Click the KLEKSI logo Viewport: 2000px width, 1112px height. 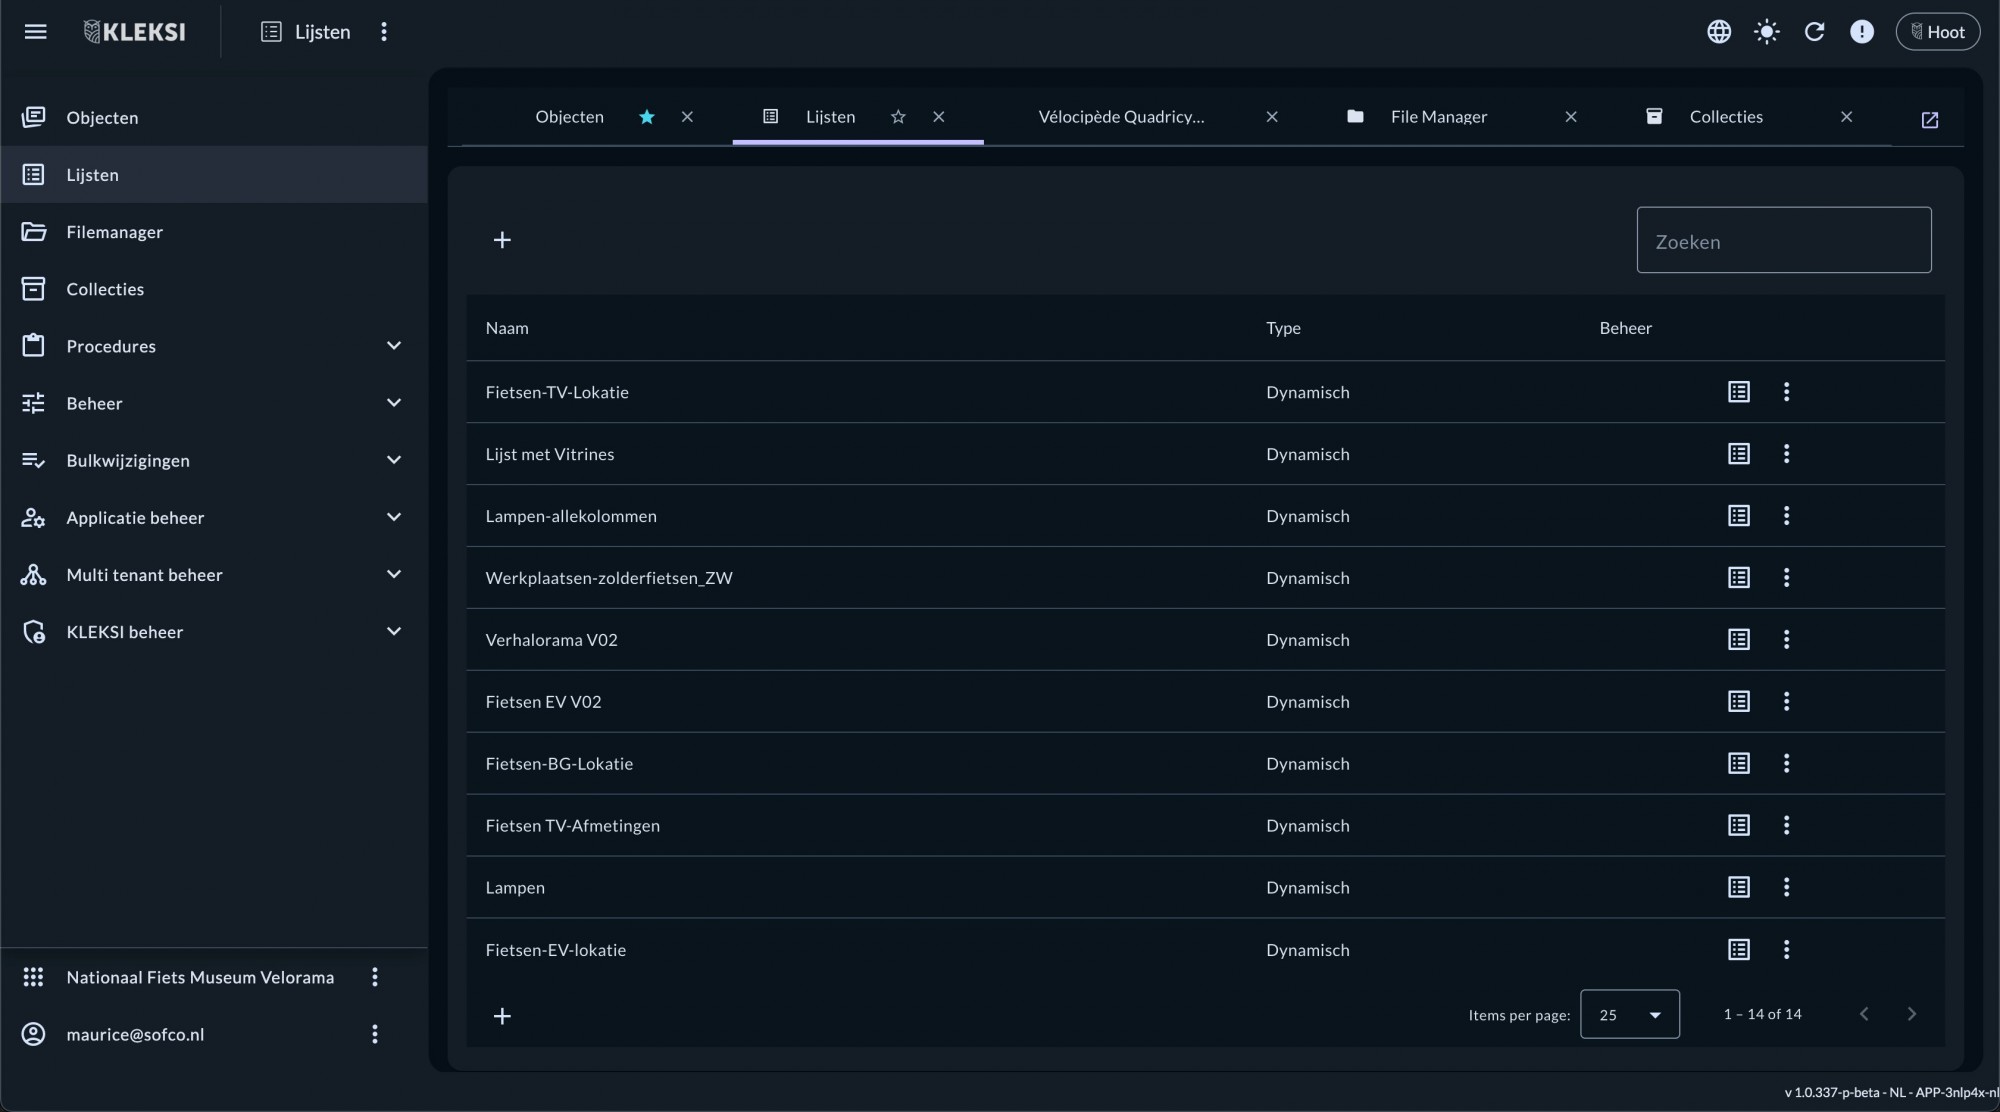(134, 32)
